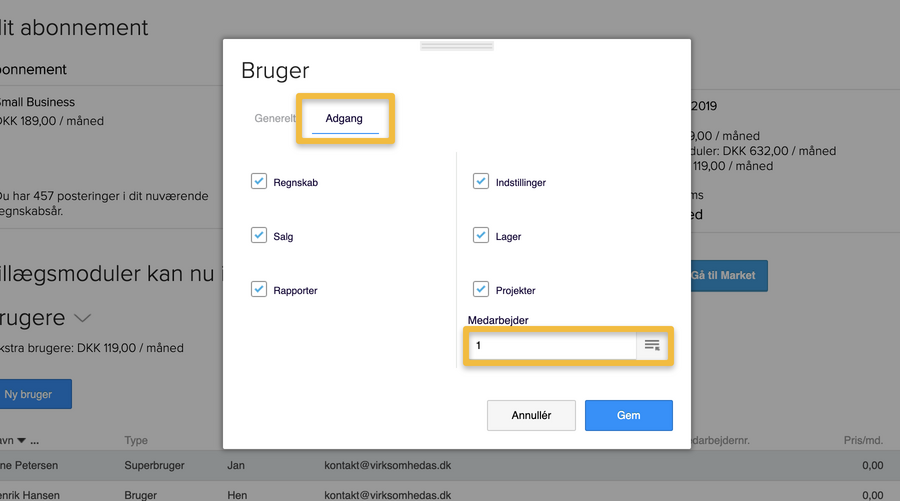Viewport: 900px width, 501px height.
Task: Select the Adgang tab
Action: pyautogui.click(x=344, y=118)
